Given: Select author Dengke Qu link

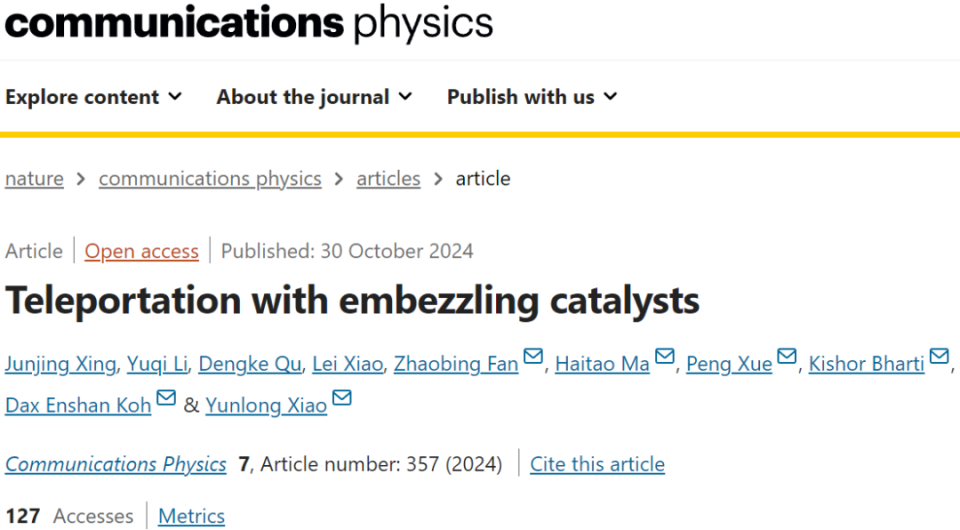Looking at the screenshot, I should coord(250,364).
